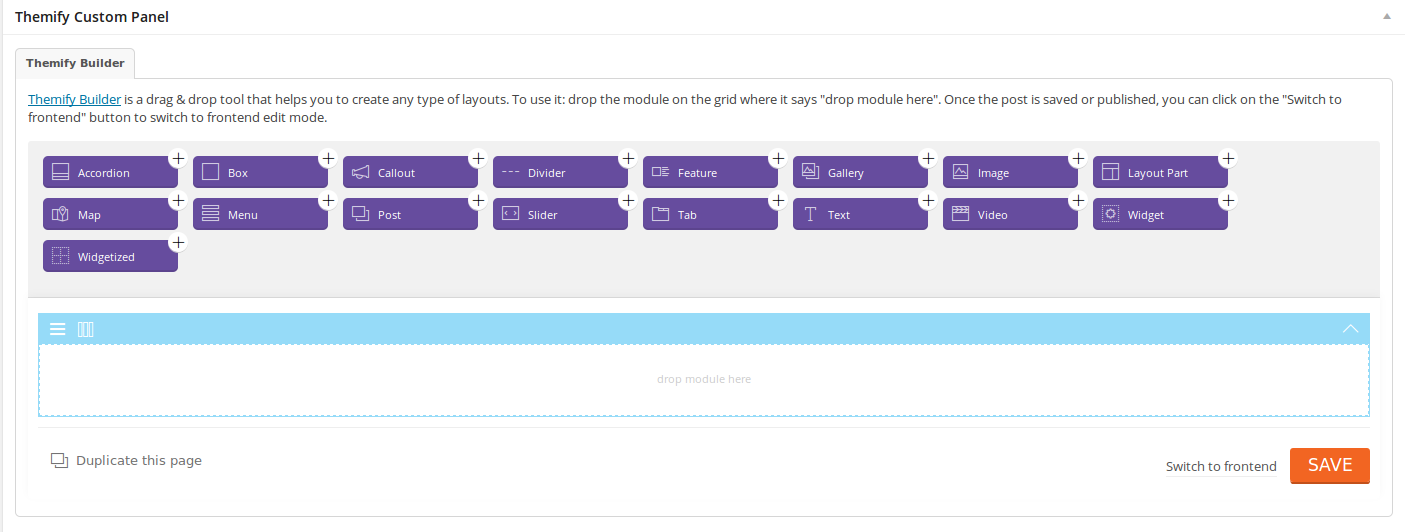Choose the Divider module

[x=560, y=172]
